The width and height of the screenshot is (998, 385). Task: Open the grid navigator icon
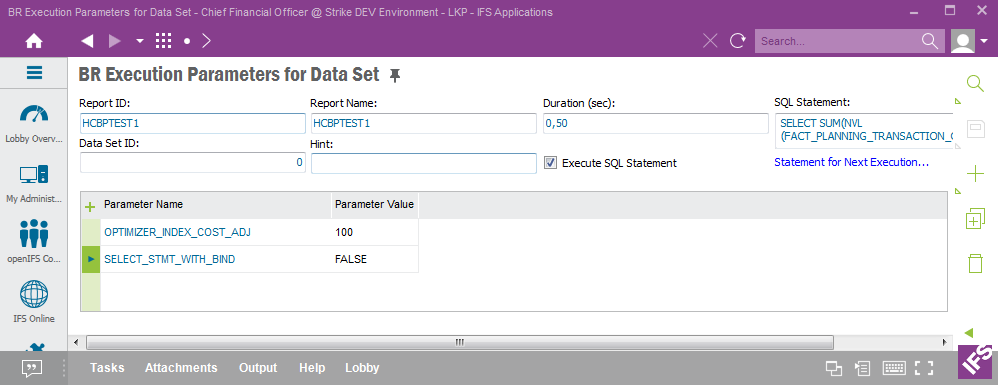click(x=164, y=41)
